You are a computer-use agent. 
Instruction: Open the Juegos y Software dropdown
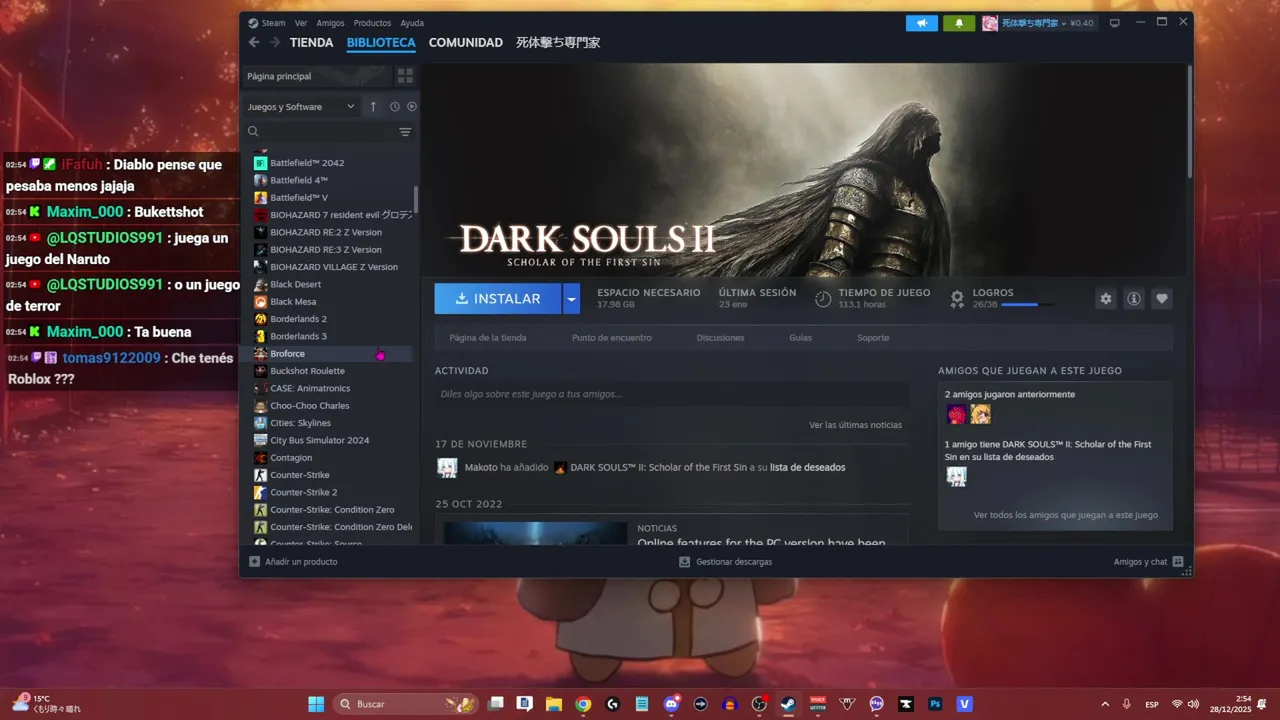[x=301, y=106]
